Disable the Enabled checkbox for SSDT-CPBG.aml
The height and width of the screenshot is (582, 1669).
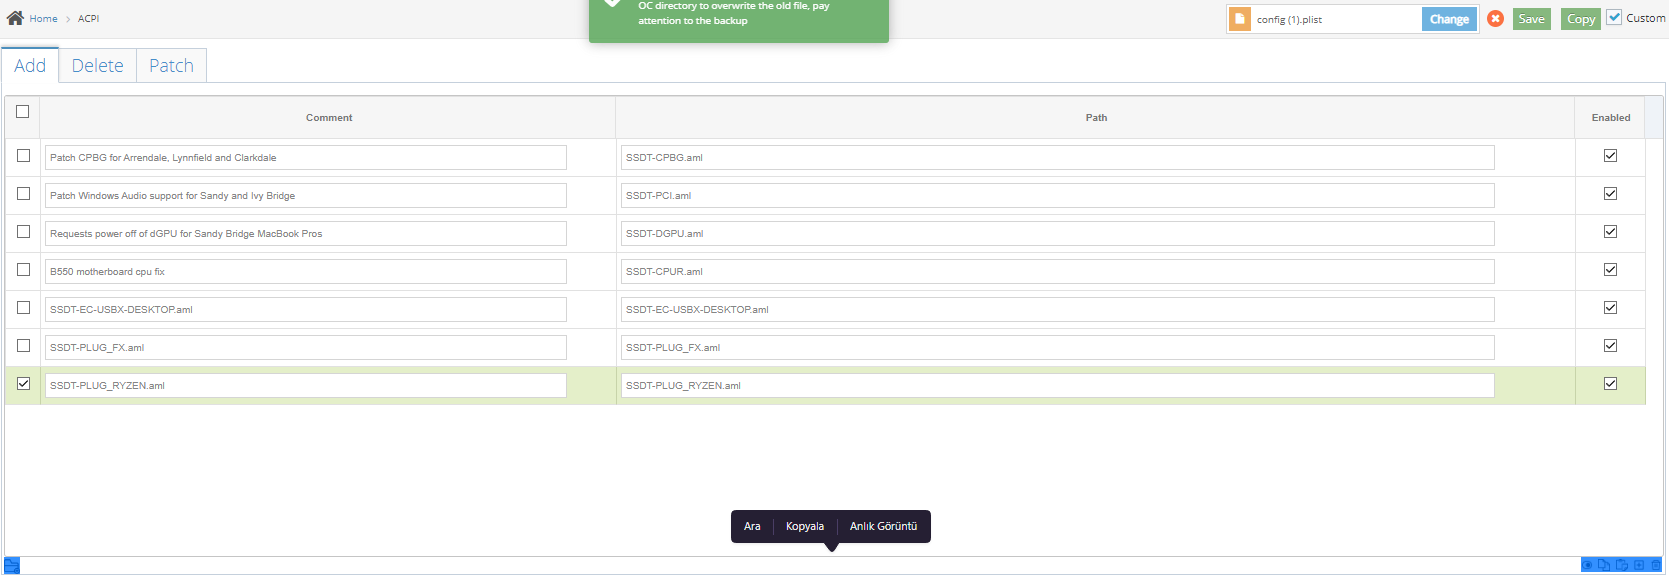point(1610,156)
